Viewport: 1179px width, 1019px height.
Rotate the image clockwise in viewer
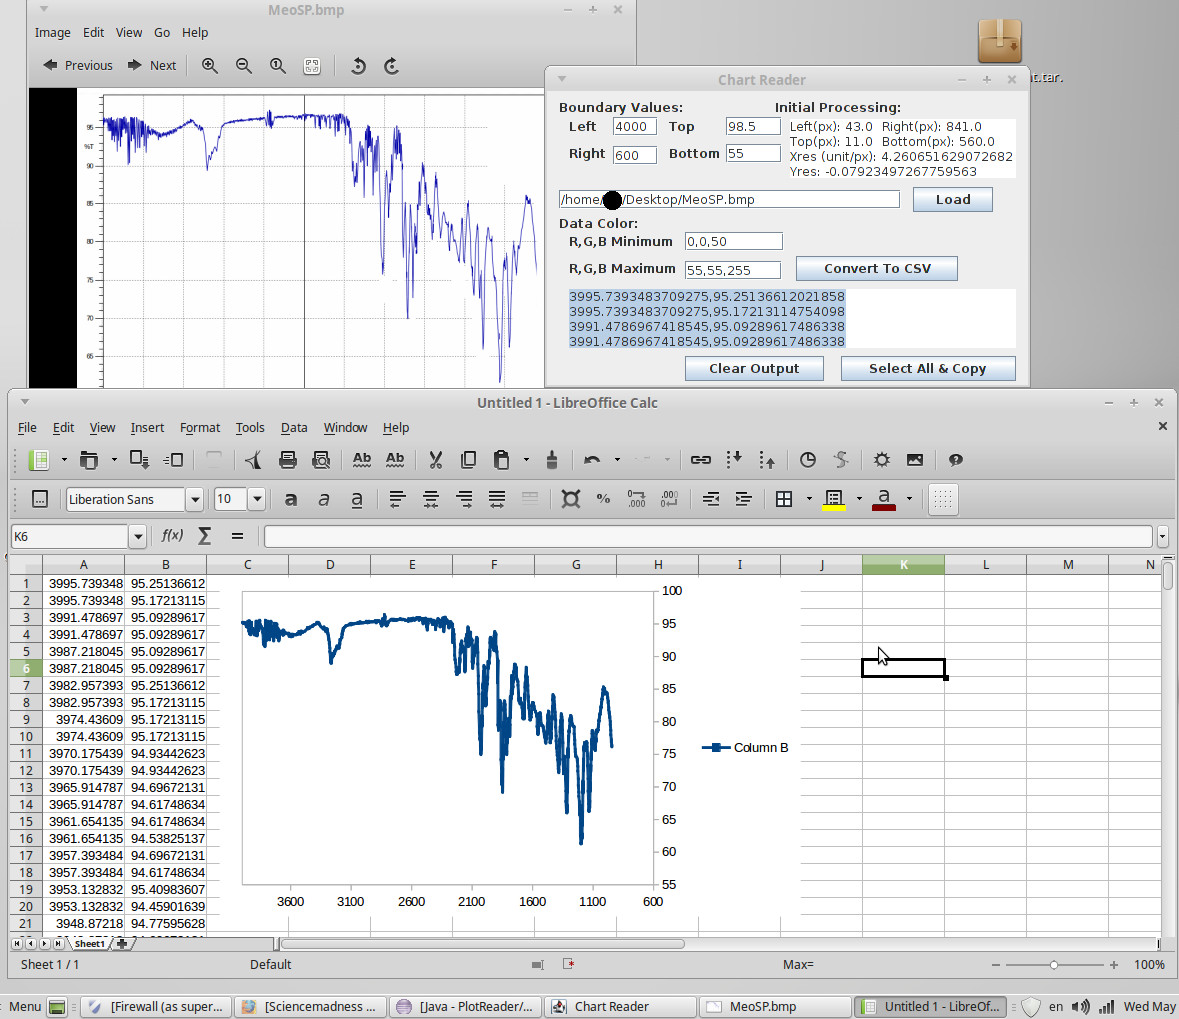pos(392,66)
